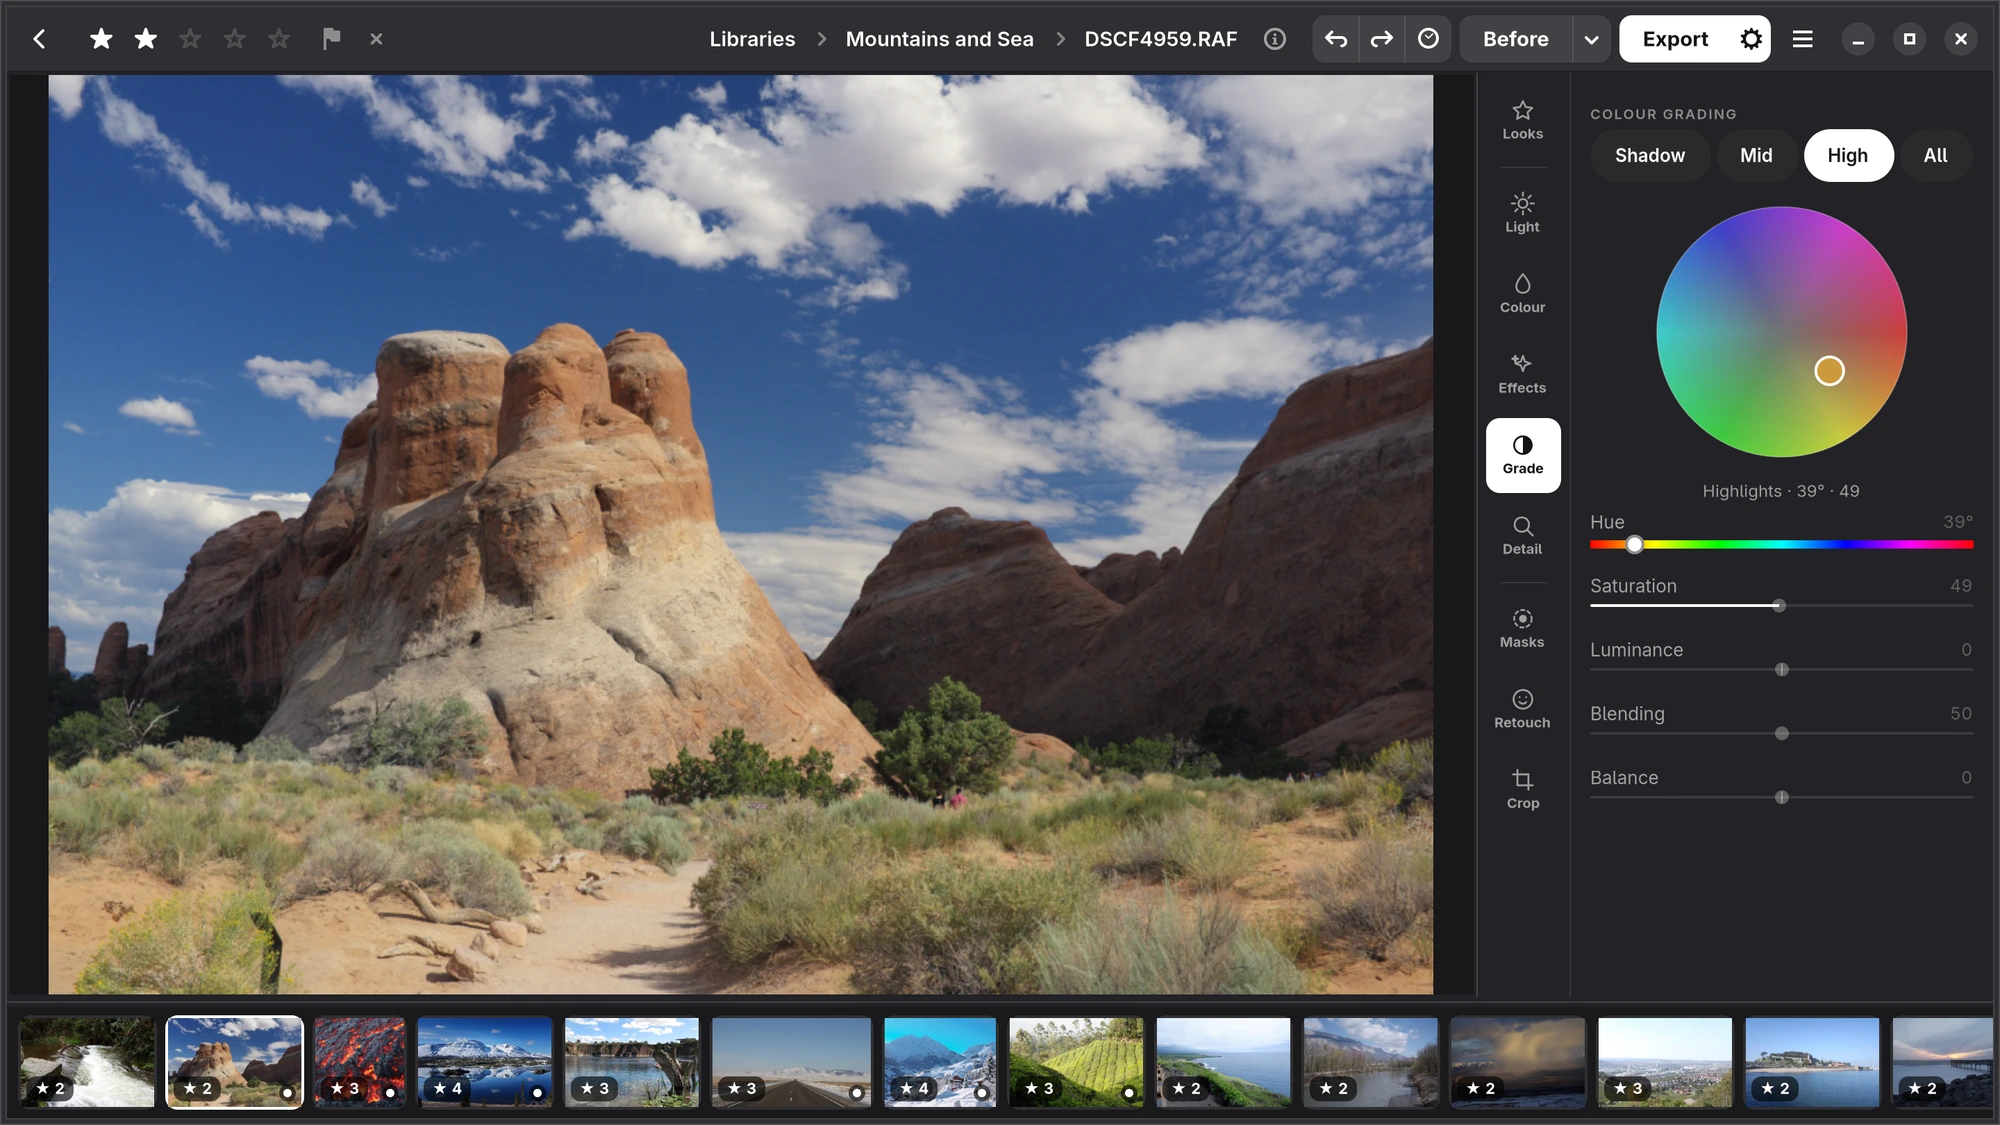Clear the rating with the x icon
This screenshot has width=2000, height=1125.
(376, 39)
